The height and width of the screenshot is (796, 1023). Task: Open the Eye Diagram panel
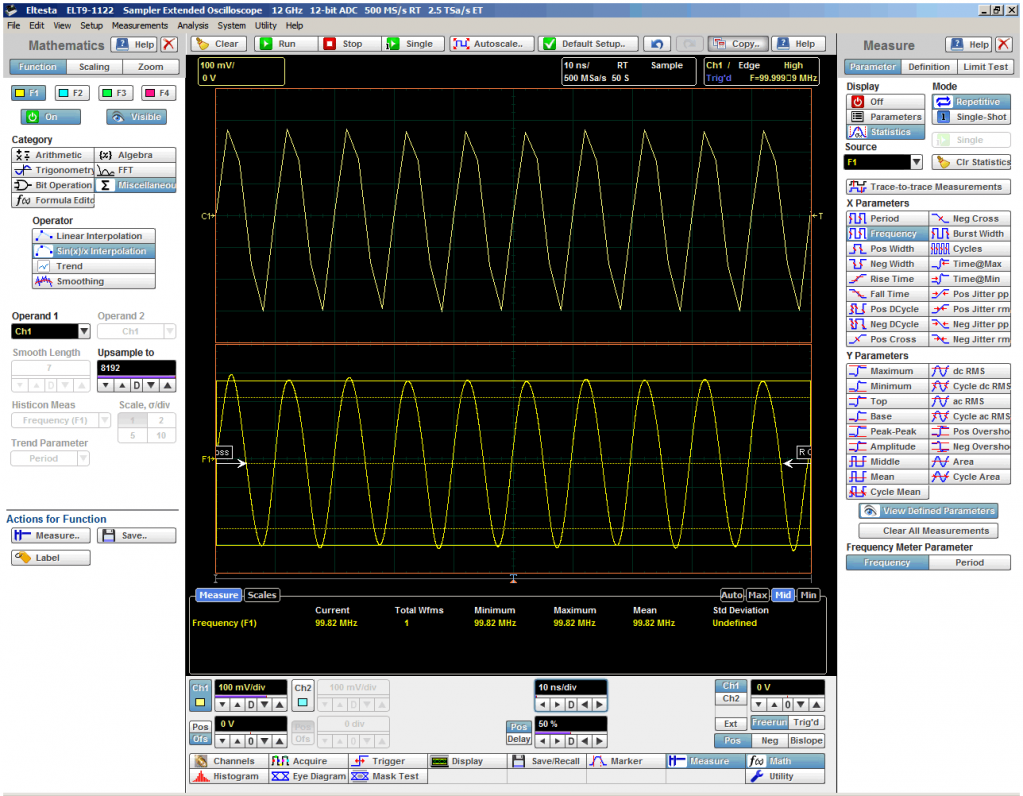point(306,776)
